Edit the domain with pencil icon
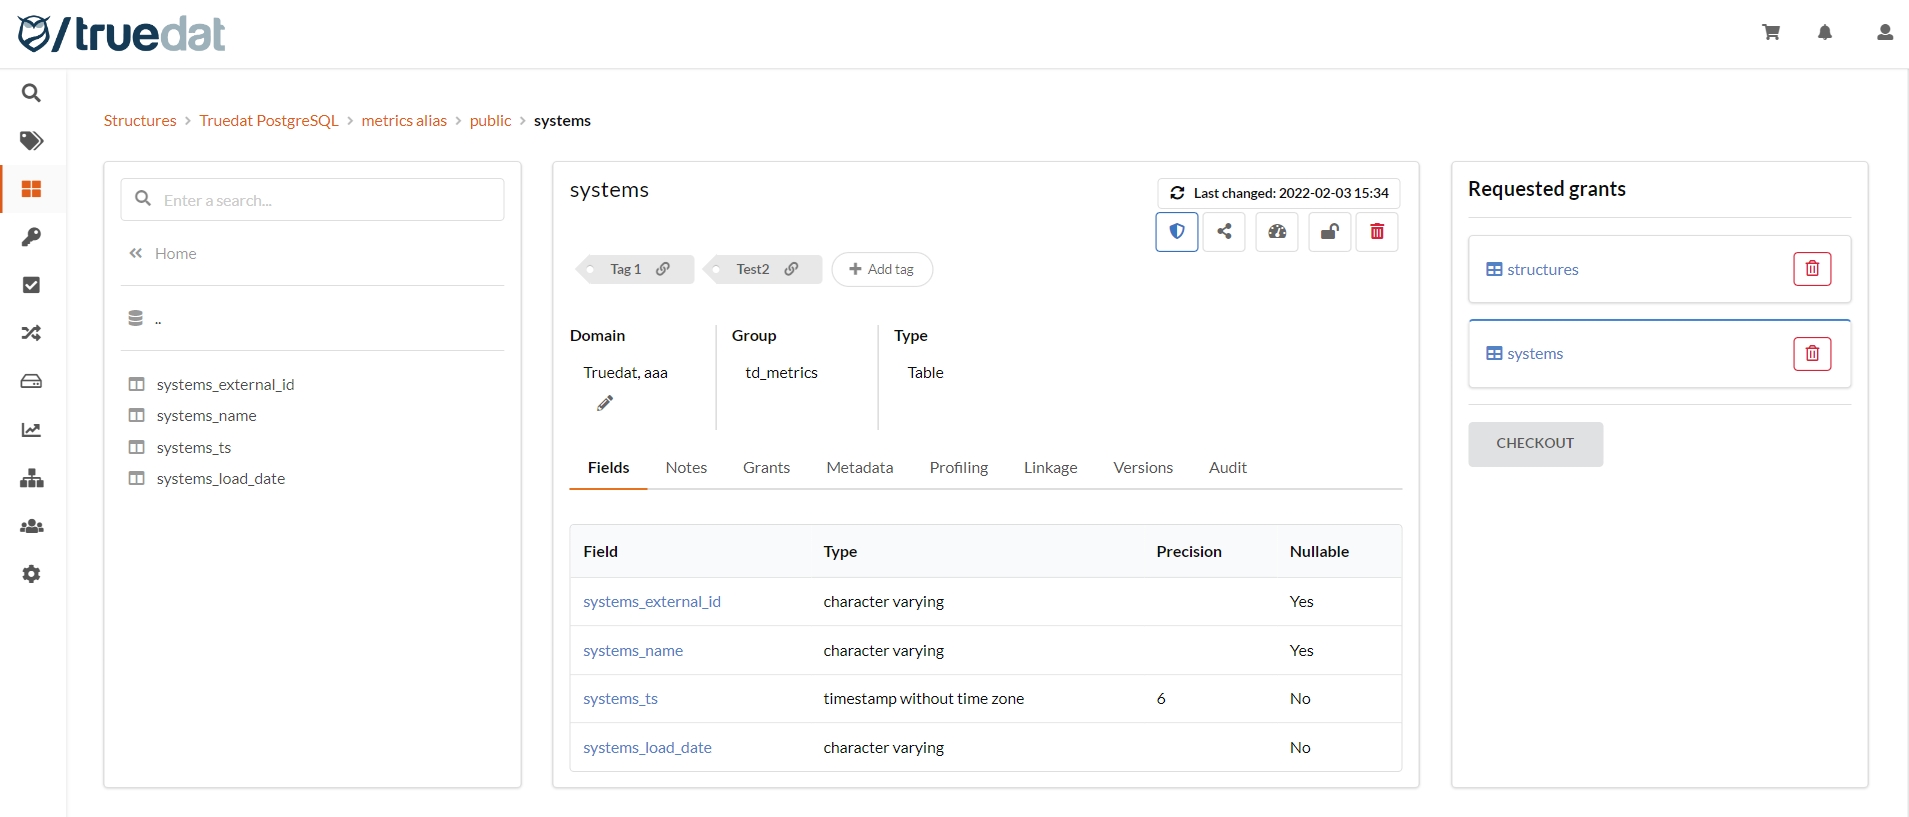Image resolution: width=1909 pixels, height=817 pixels. (x=605, y=403)
